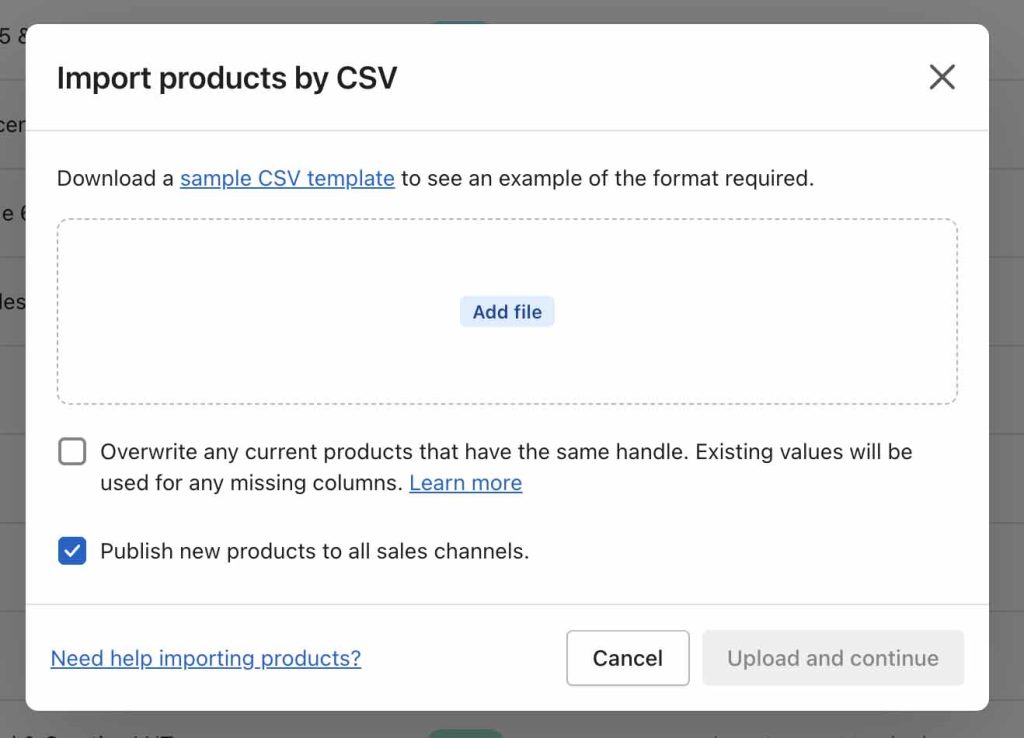Submit the import with Upload and continue
This screenshot has height=738, width=1024.
click(833, 658)
